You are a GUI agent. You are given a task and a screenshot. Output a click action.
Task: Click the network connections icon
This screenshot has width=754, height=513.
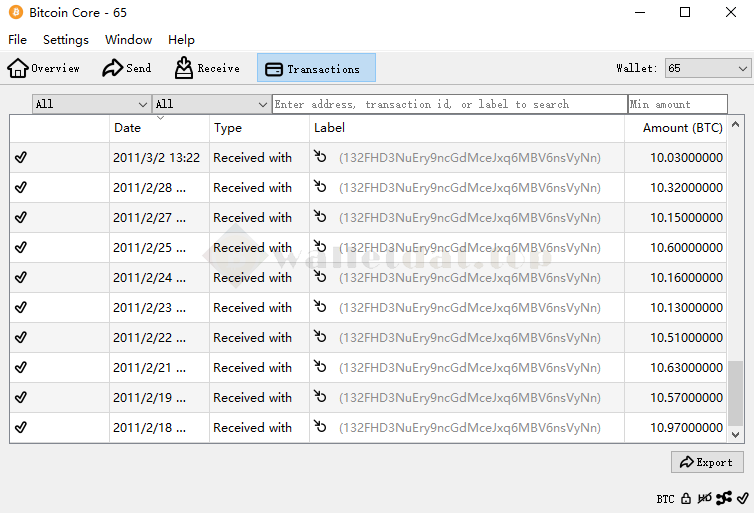(x=724, y=498)
